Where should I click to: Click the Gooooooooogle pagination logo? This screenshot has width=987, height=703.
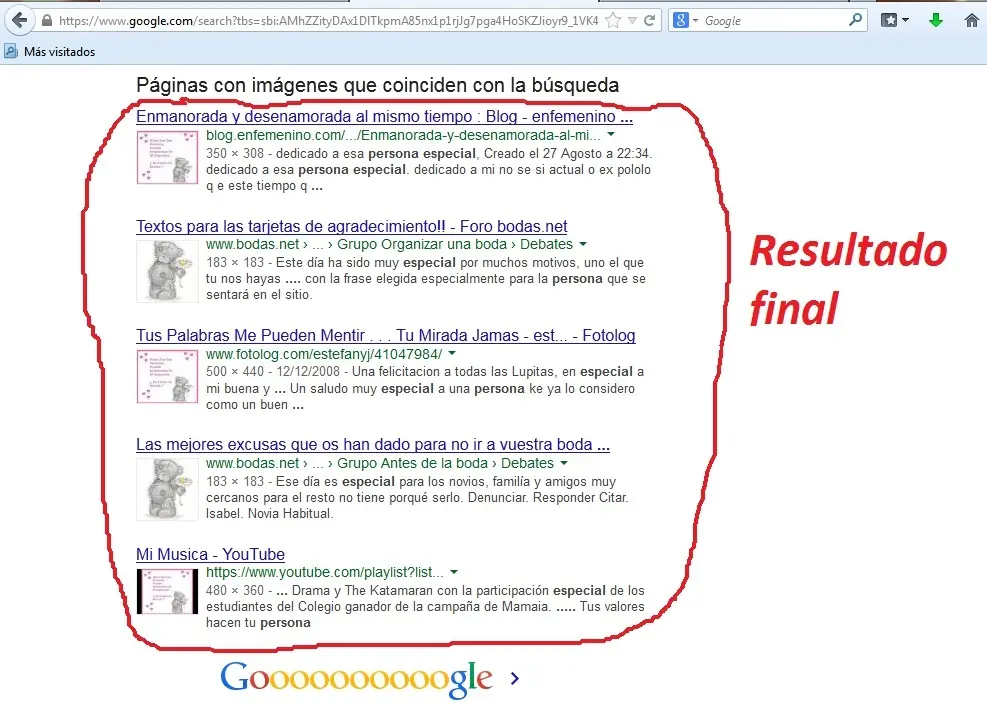coord(356,679)
